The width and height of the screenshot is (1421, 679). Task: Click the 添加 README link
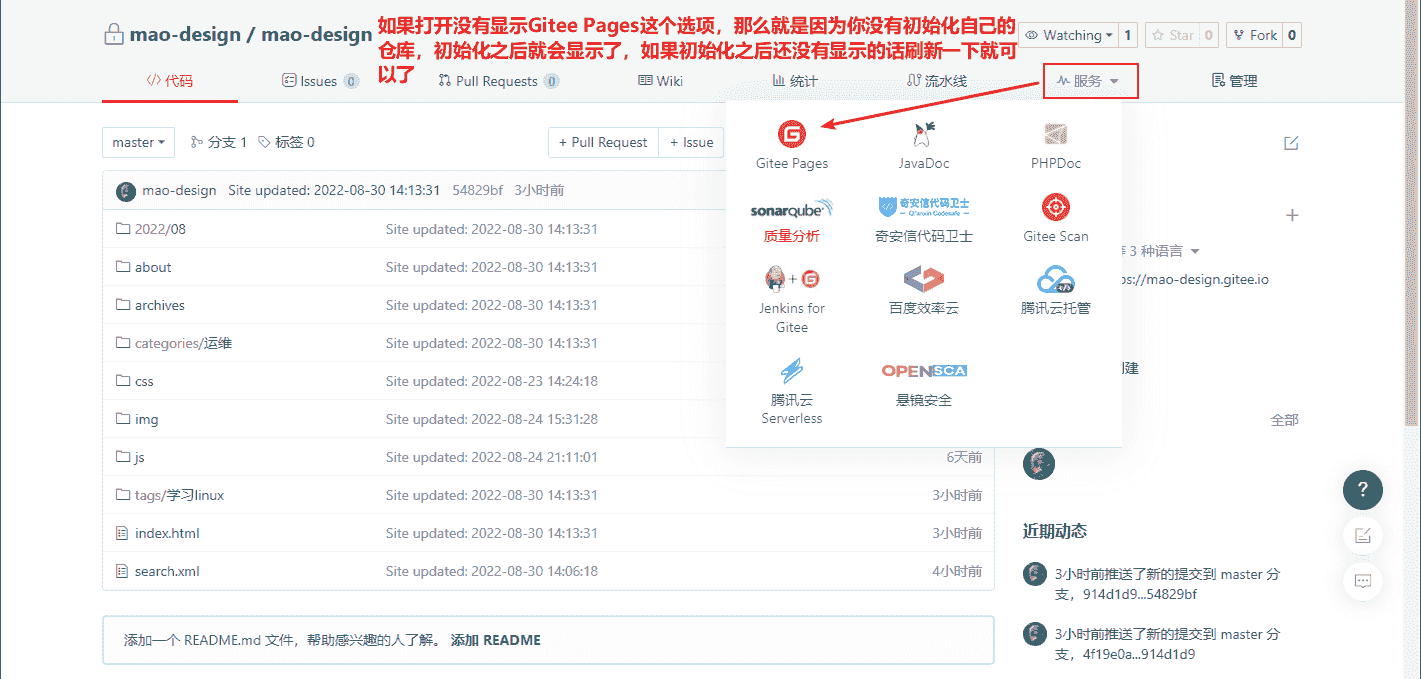495,640
